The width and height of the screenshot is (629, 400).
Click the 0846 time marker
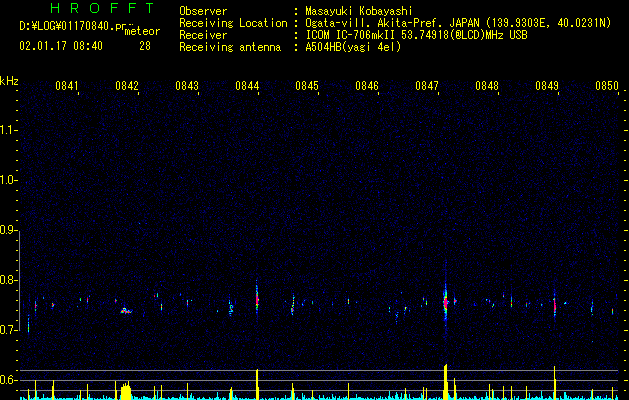pyautogui.click(x=367, y=86)
